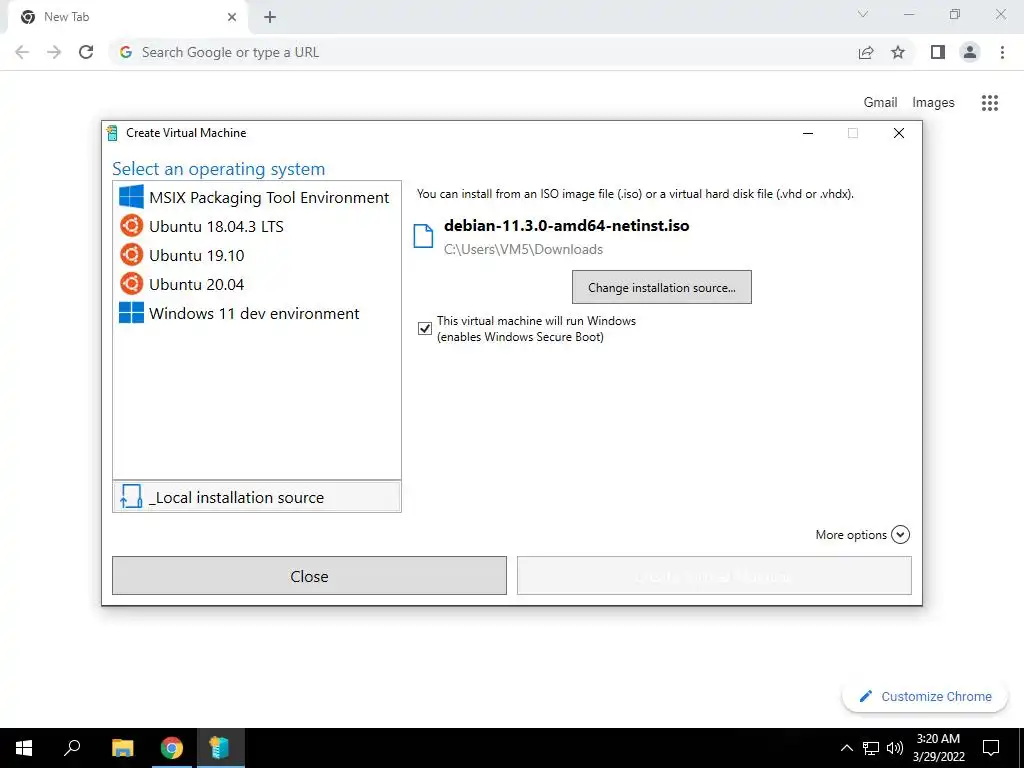Open Chrome tab search dropdown
This screenshot has width=1024, height=768.
pos(863,14)
